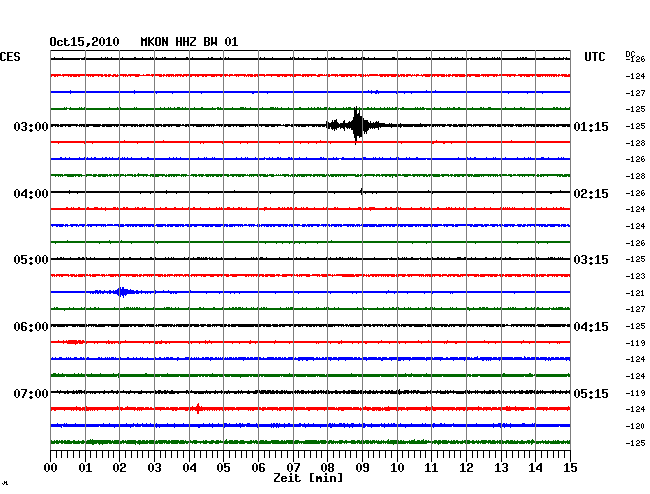650x494 pixels.
Task: Click the date label Oct15,2010
Action: point(85,42)
